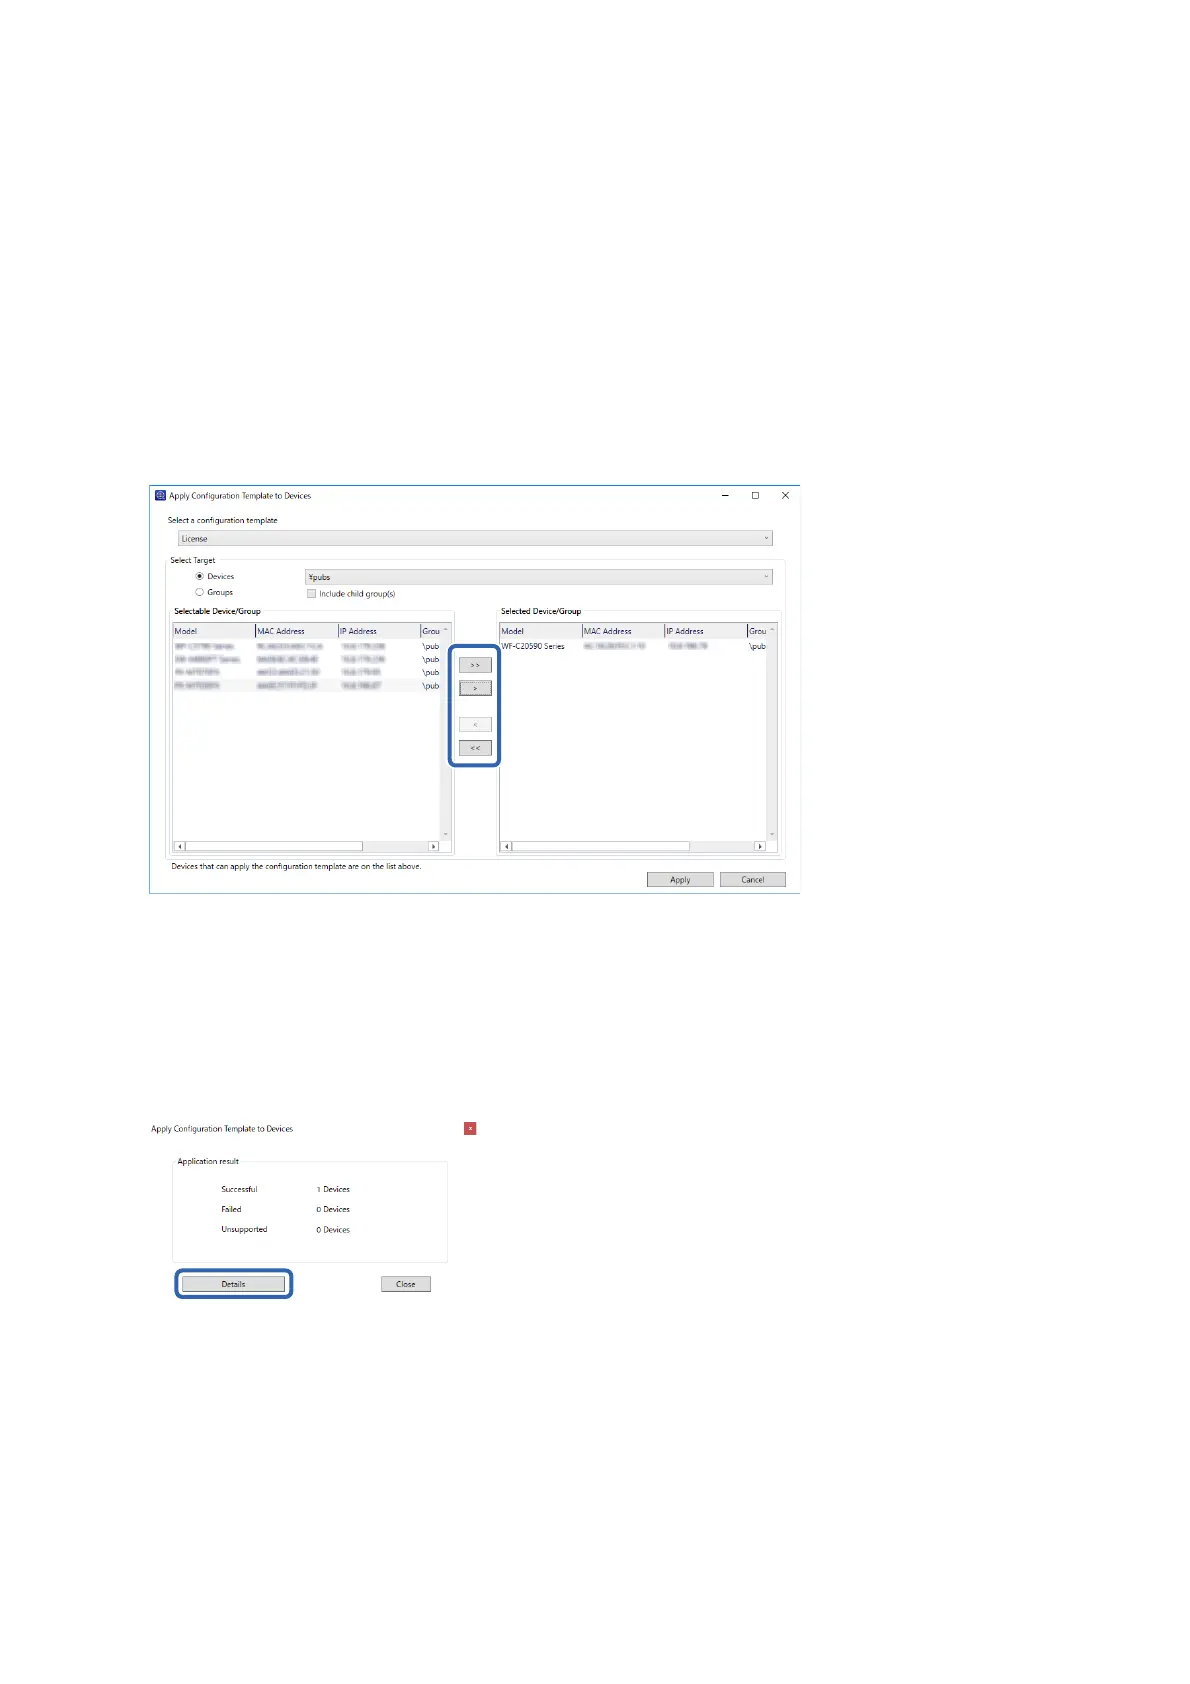Select the Groups radio button
1190x1684 pixels.
200,593
